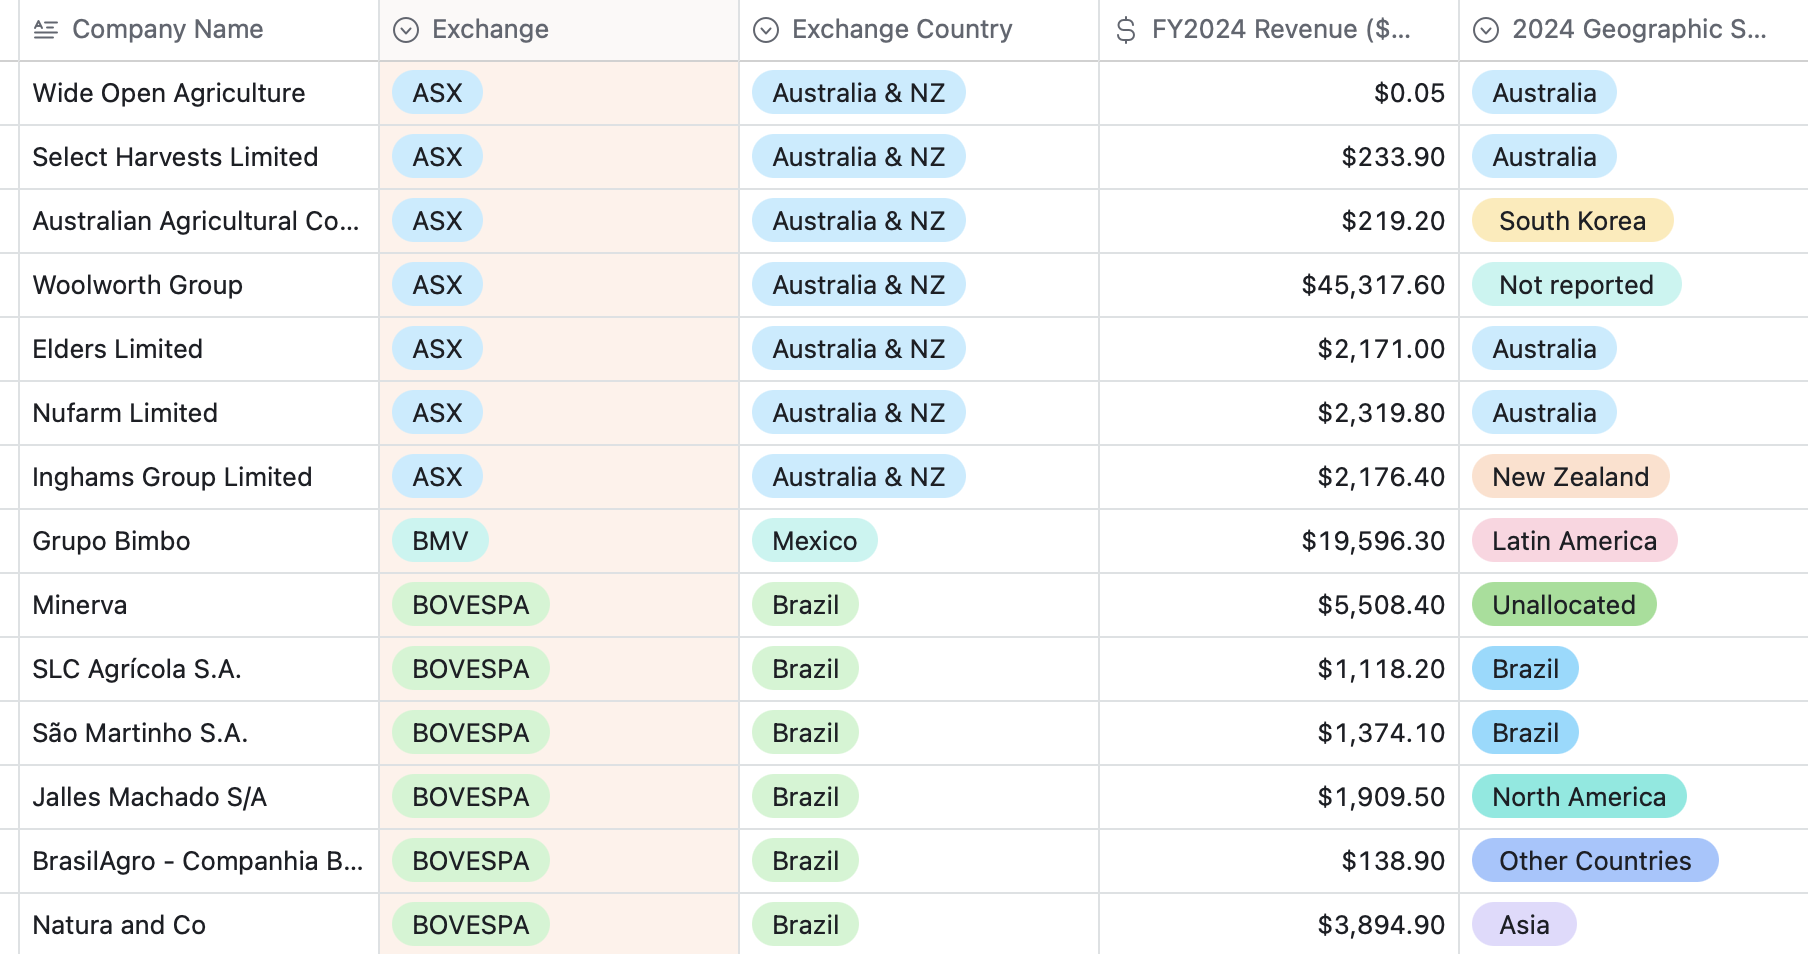Click the BOVESPA tag in the Minerva row
This screenshot has width=1808, height=954.
[x=470, y=605]
